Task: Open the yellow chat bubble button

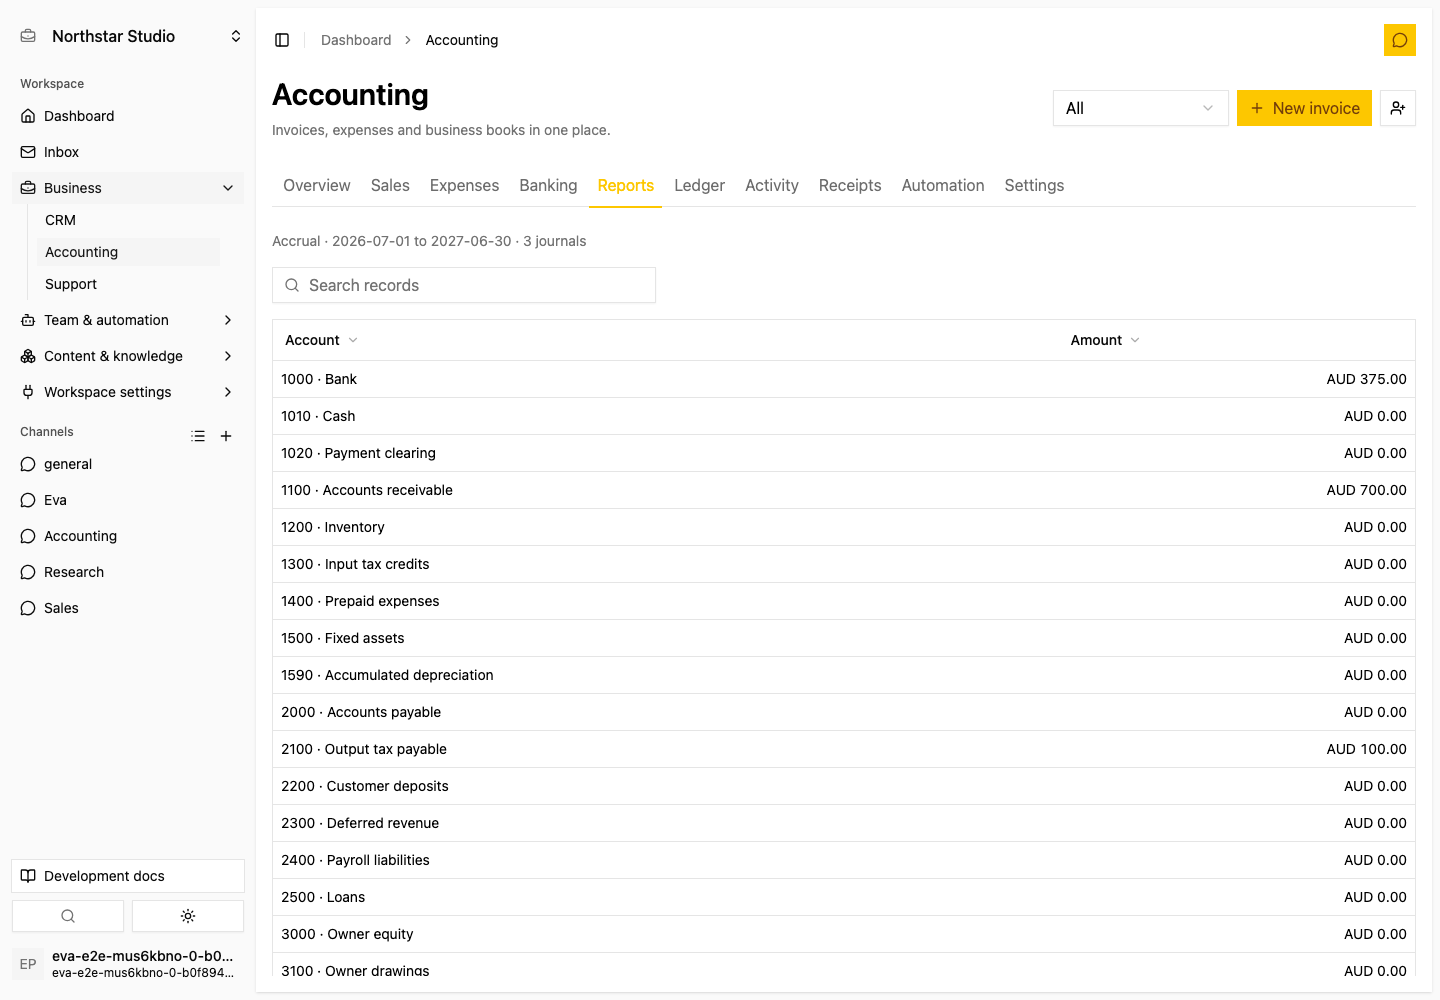Action: (1400, 40)
